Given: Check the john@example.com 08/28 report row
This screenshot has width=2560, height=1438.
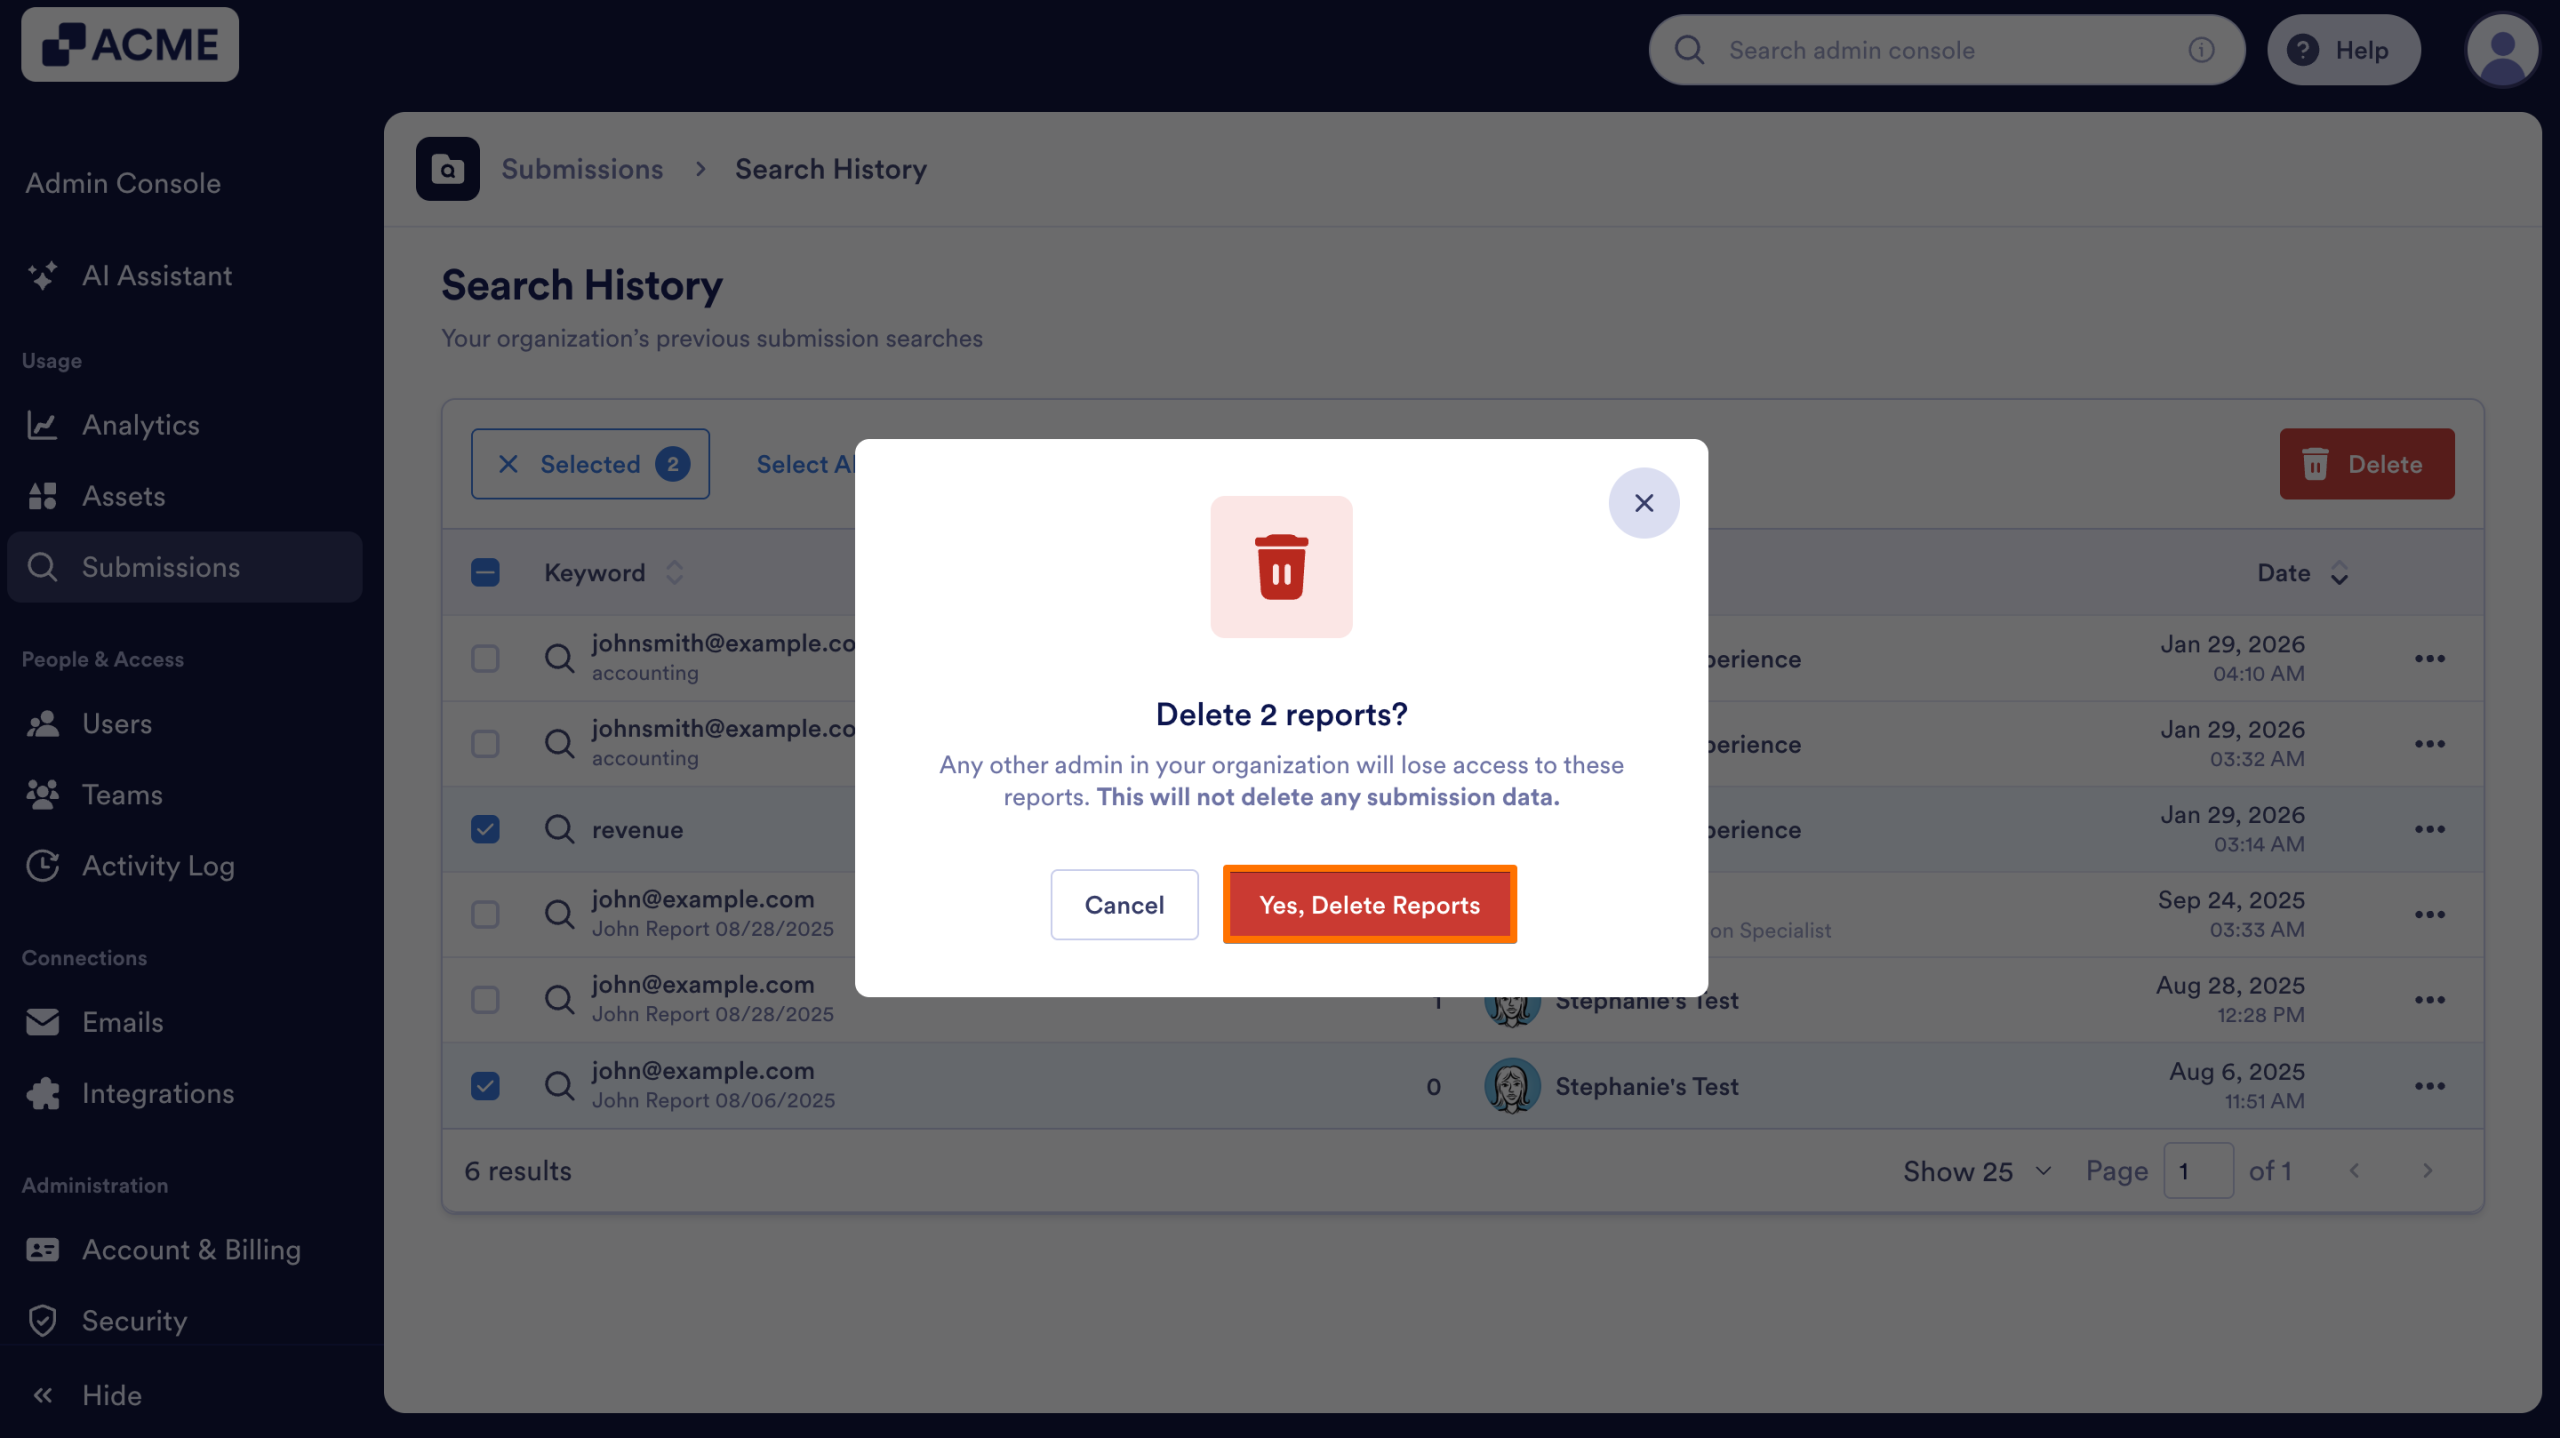Looking at the screenshot, I should coord(486,913).
